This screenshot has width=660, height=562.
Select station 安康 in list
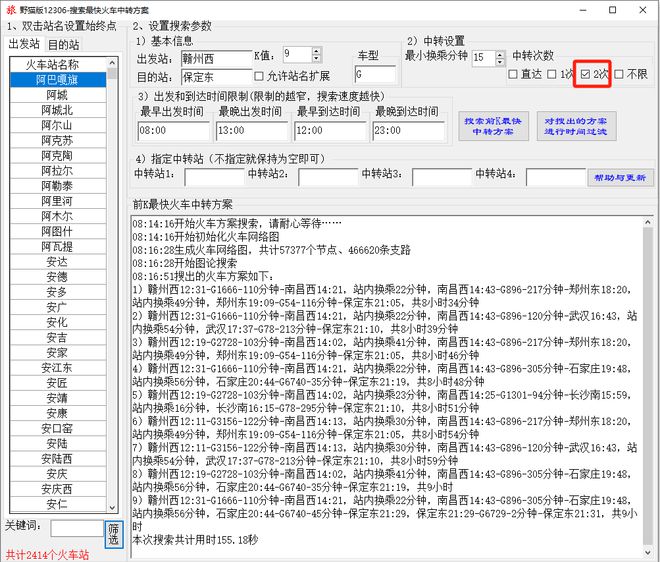coord(57,413)
